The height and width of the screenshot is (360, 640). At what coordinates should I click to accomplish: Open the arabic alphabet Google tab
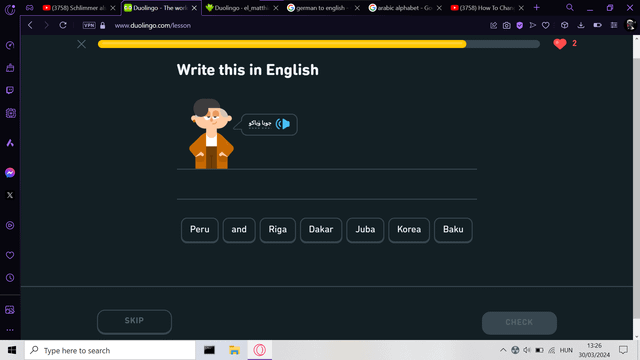pos(404,8)
